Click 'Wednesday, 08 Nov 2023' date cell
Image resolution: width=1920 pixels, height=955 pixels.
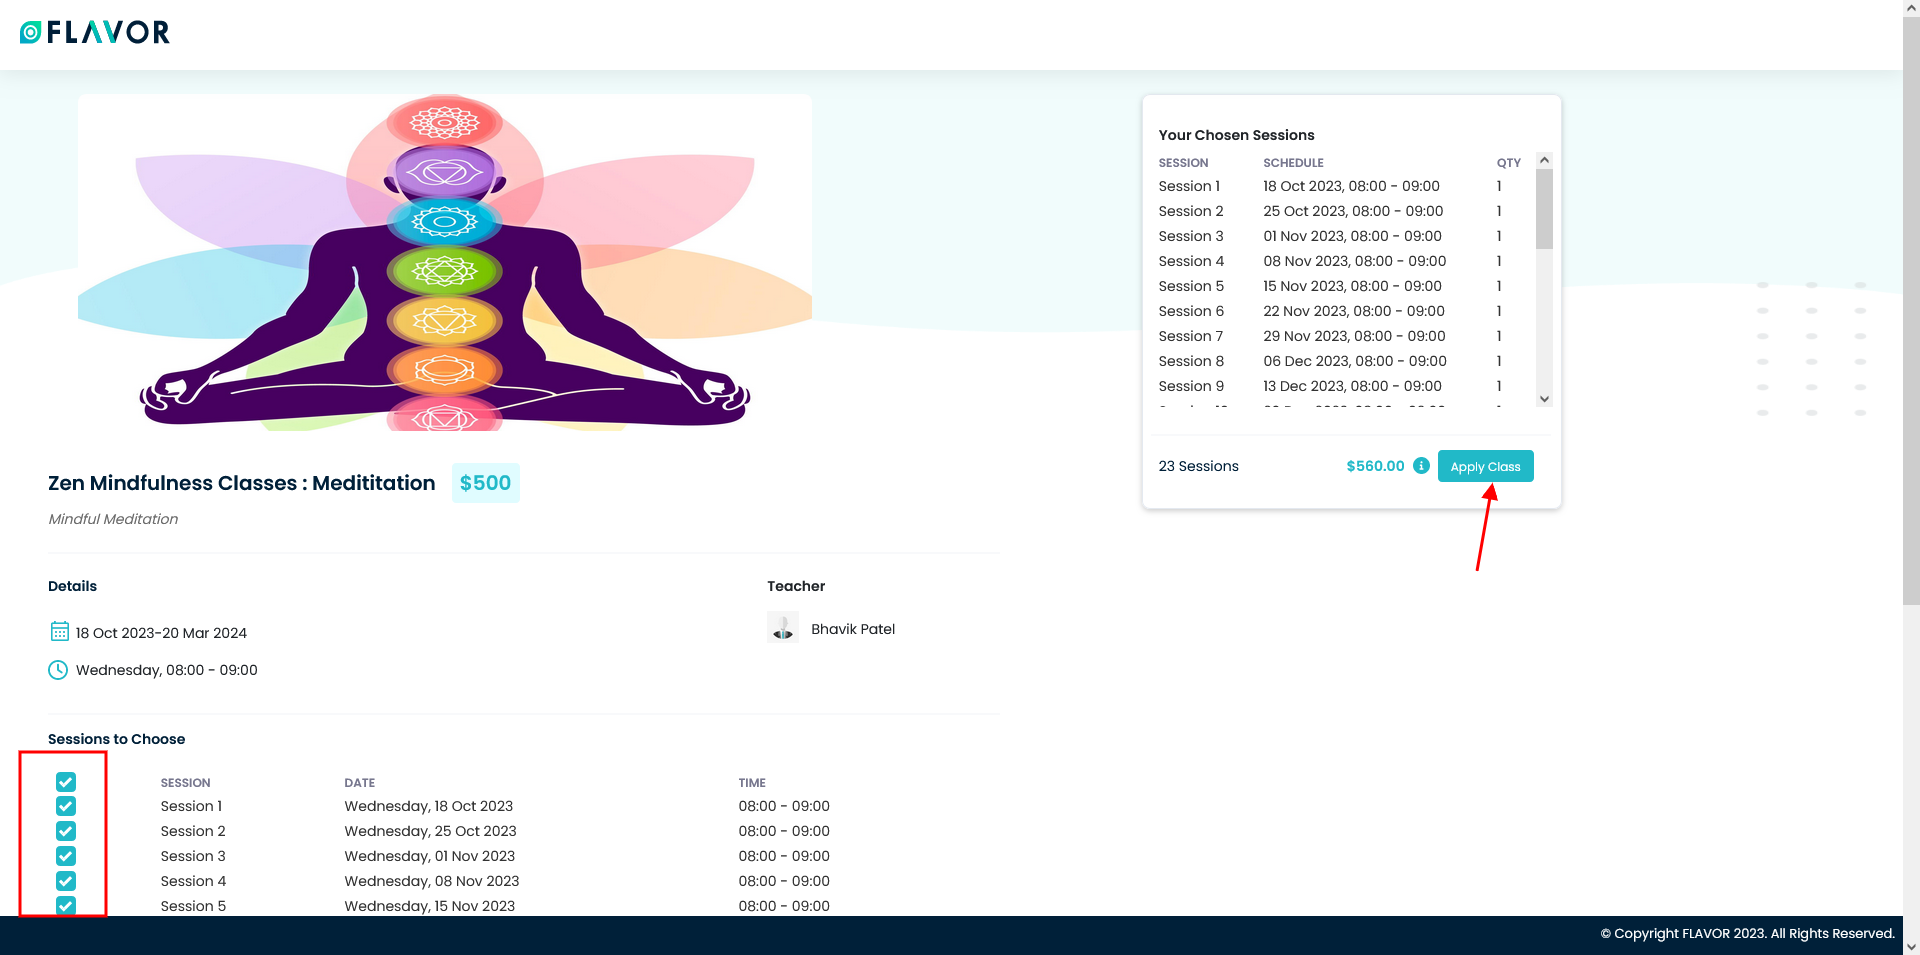pyautogui.click(x=431, y=881)
